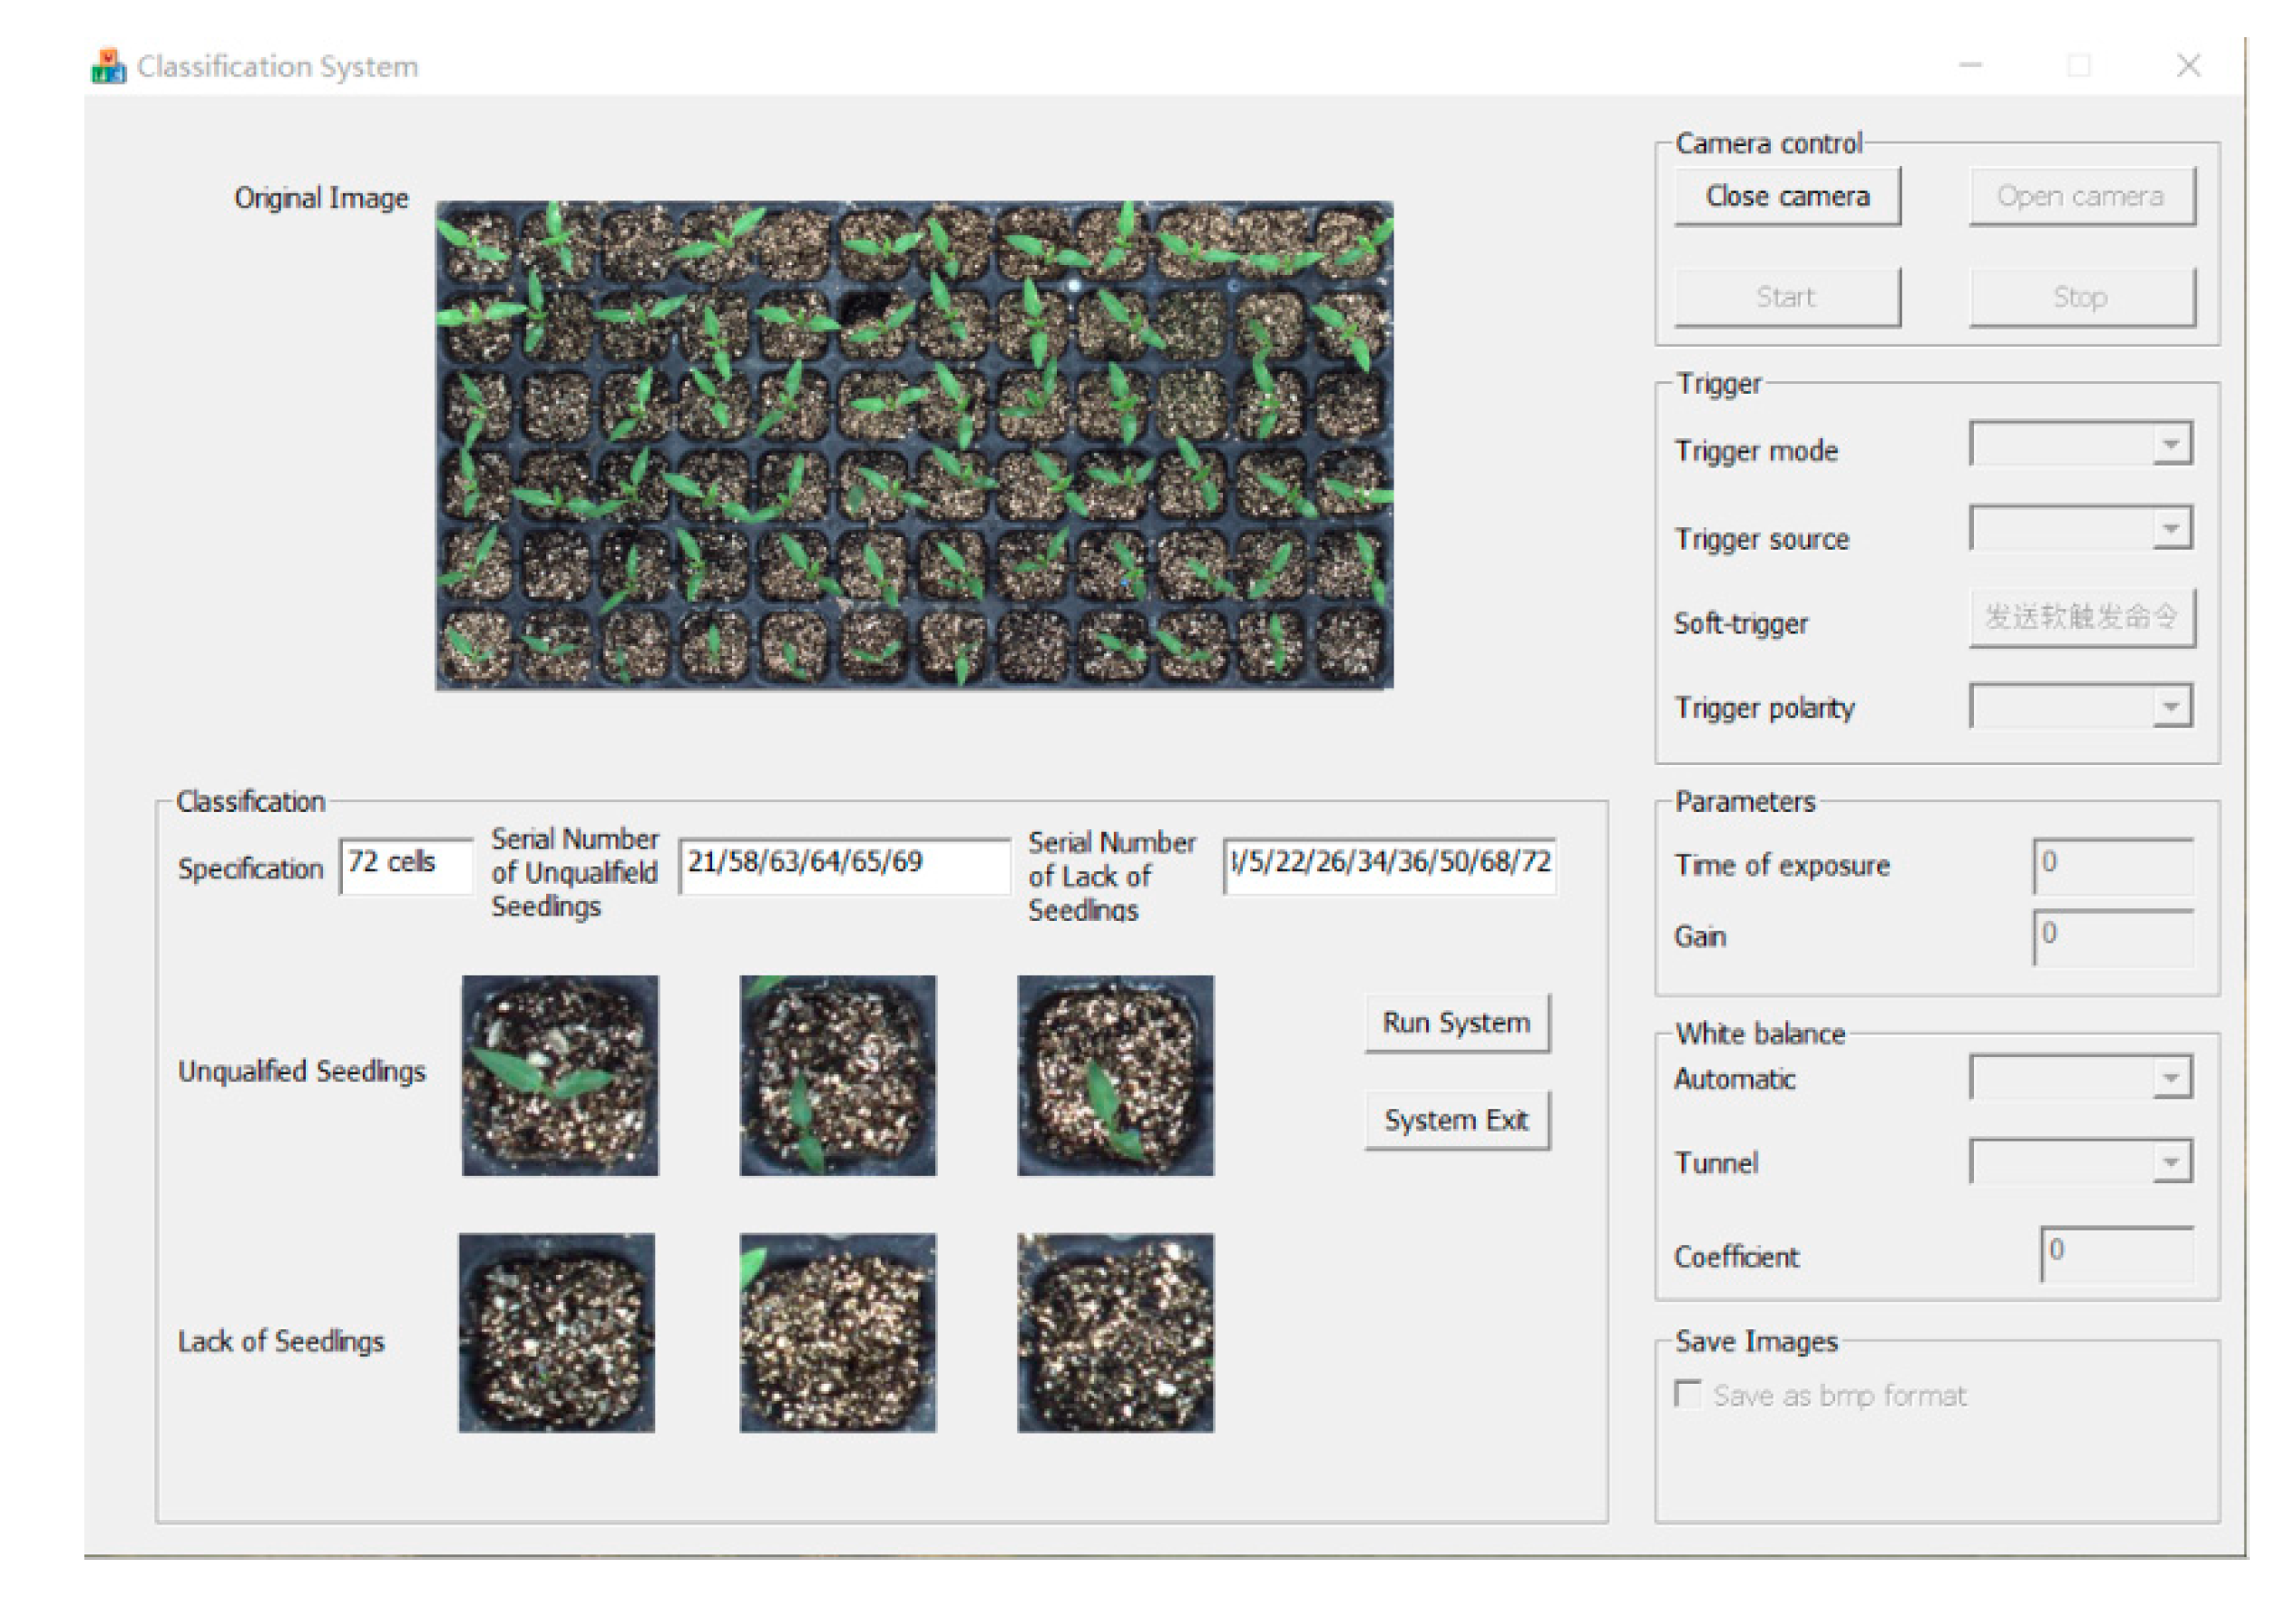Open the Trigger source dropdown
This screenshot has height=1607, width=2296.
click(2080, 528)
